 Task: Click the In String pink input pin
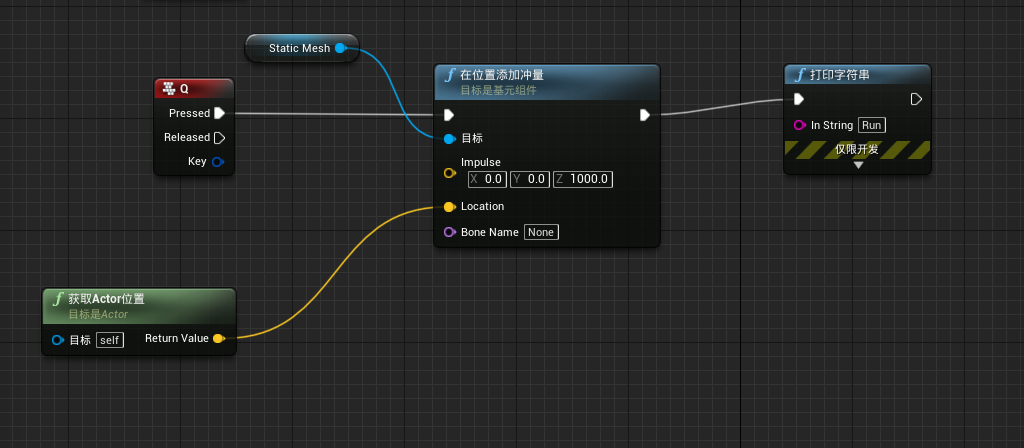point(799,125)
